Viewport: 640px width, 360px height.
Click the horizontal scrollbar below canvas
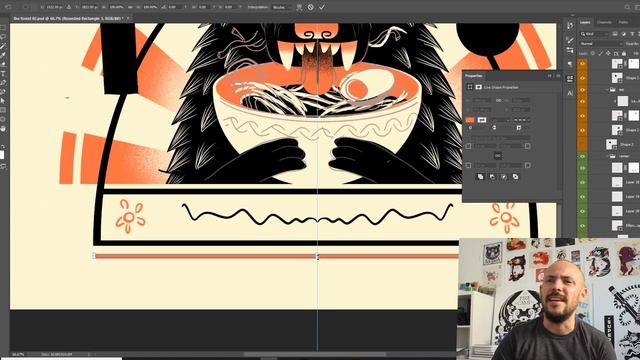click(x=314, y=354)
